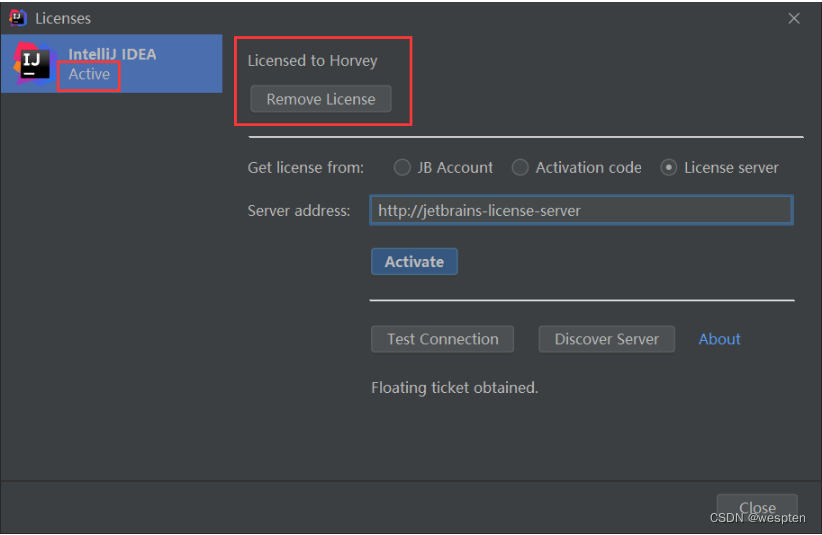
Task: Click 'Floating ticket obtained.' status text
Action: point(455,388)
